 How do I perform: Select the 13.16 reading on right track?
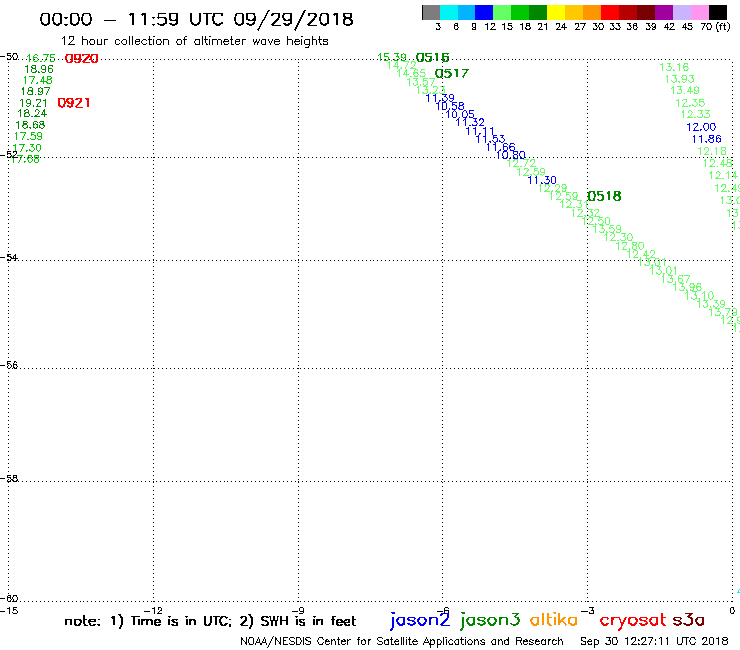[x=674, y=68]
